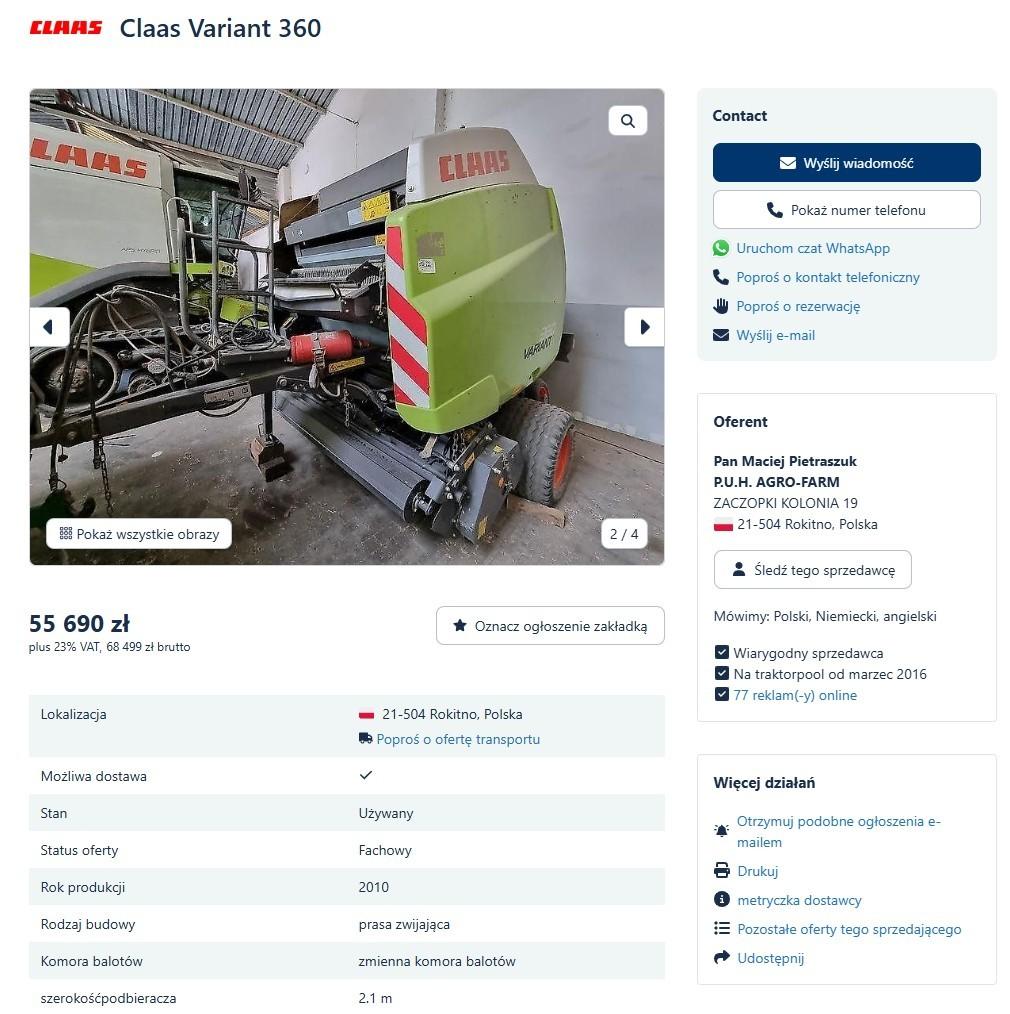Go to the previous image arrow
The image size is (1010, 1014).
click(x=49, y=327)
